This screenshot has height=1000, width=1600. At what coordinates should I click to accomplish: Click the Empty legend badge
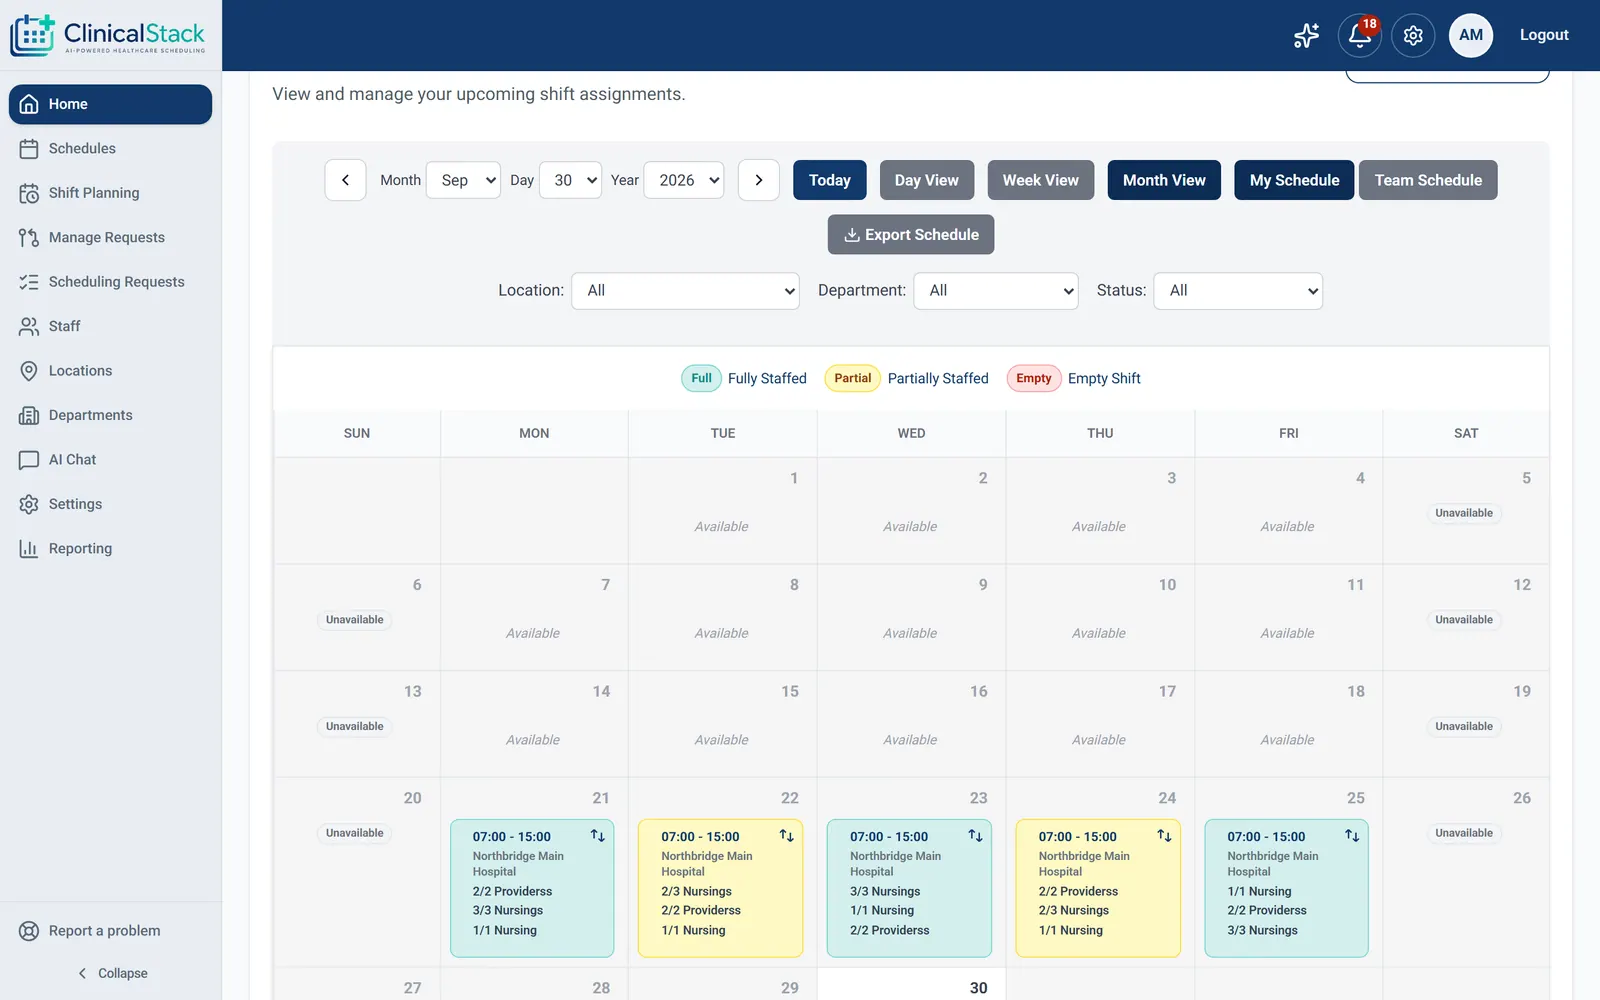click(x=1034, y=378)
